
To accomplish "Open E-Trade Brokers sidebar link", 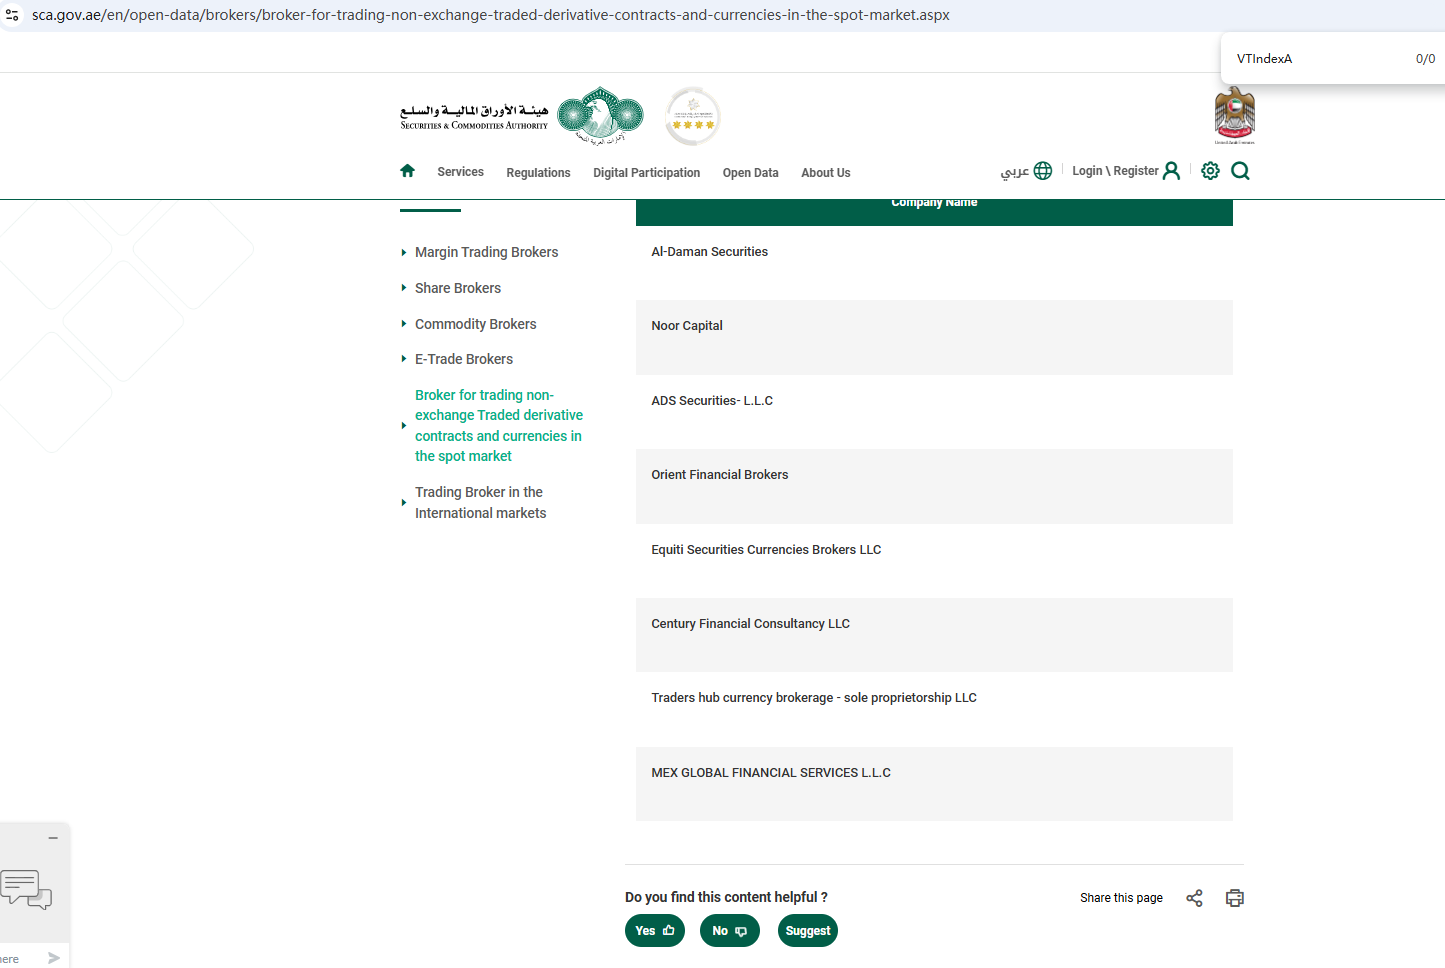I will pyautogui.click(x=464, y=359).
